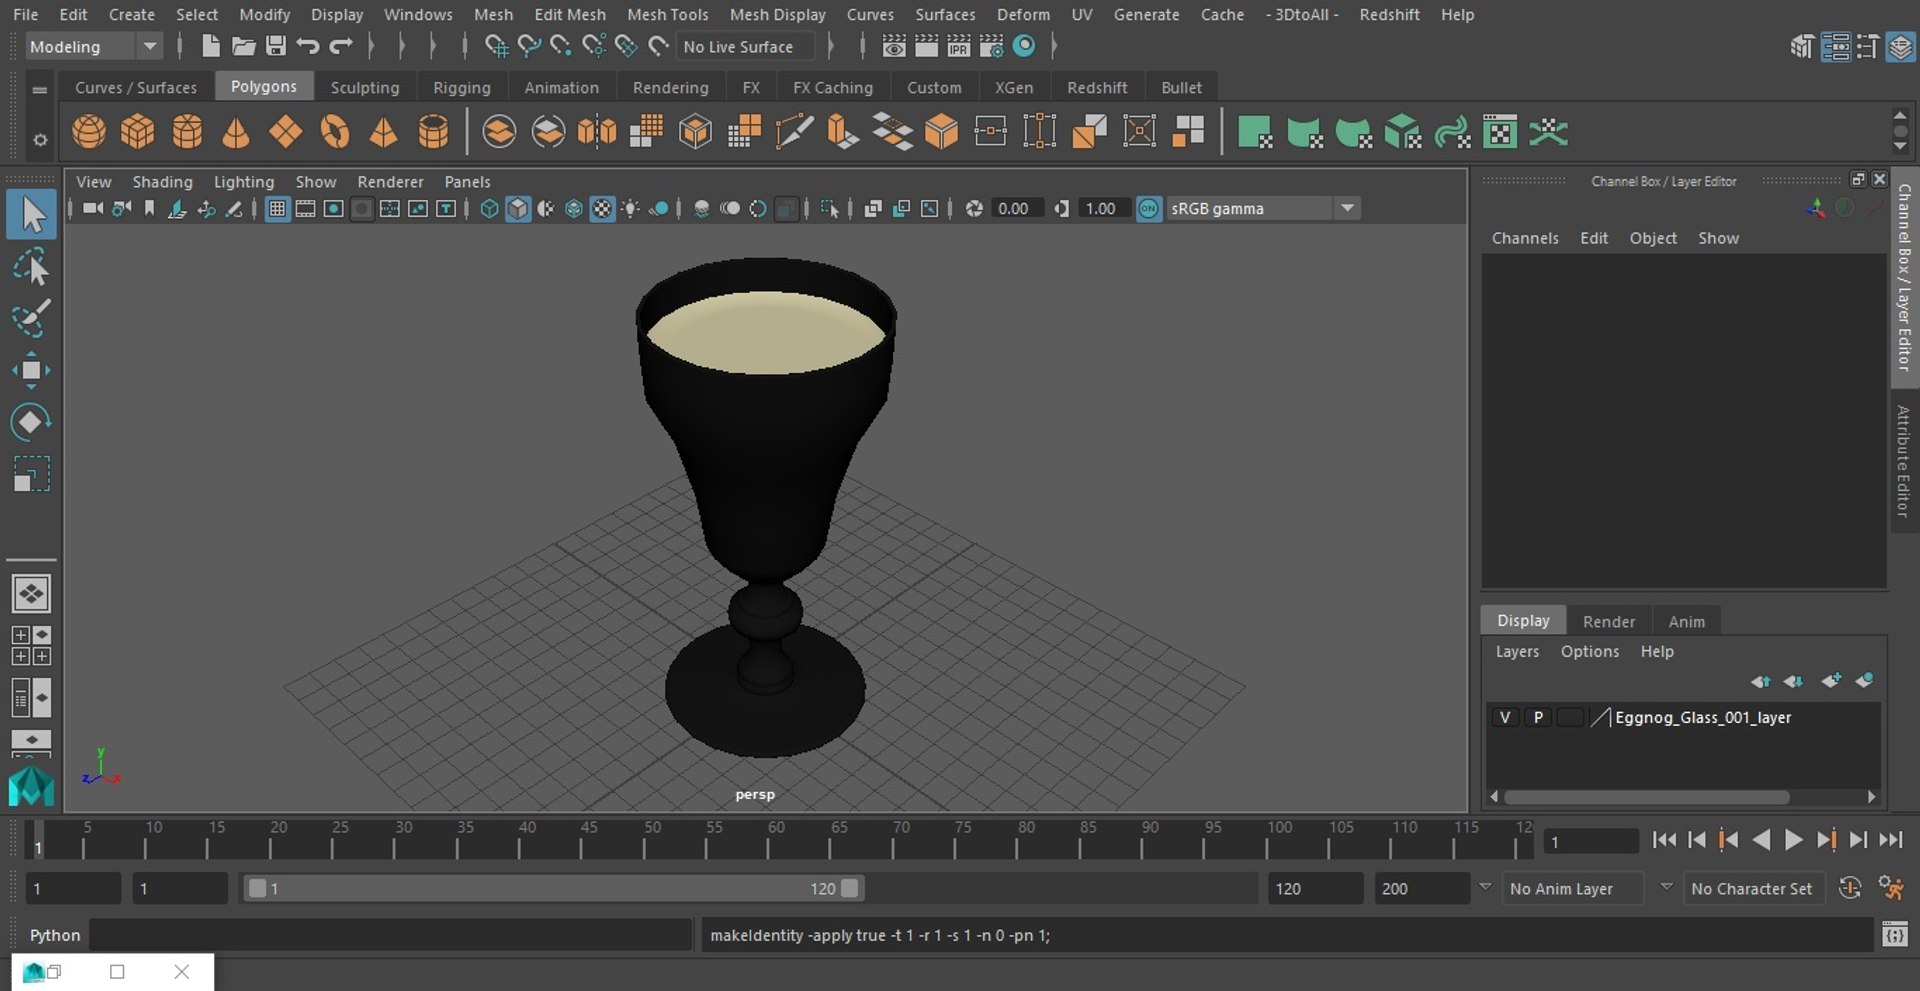Toggle the viewport grid display
Screen dimensions: 1920x991
pos(277,208)
